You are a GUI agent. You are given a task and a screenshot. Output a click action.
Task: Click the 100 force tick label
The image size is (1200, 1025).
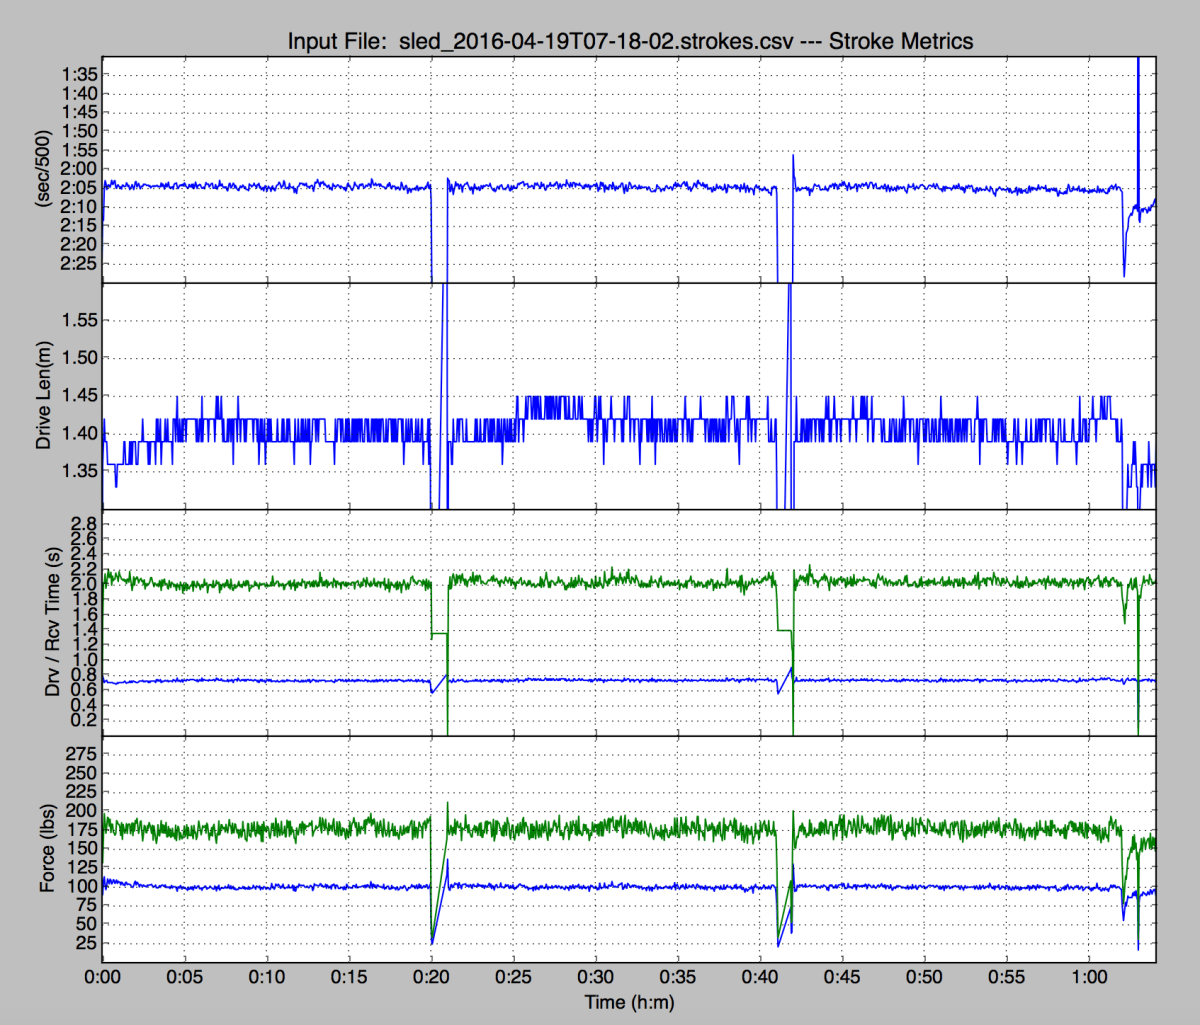82,886
